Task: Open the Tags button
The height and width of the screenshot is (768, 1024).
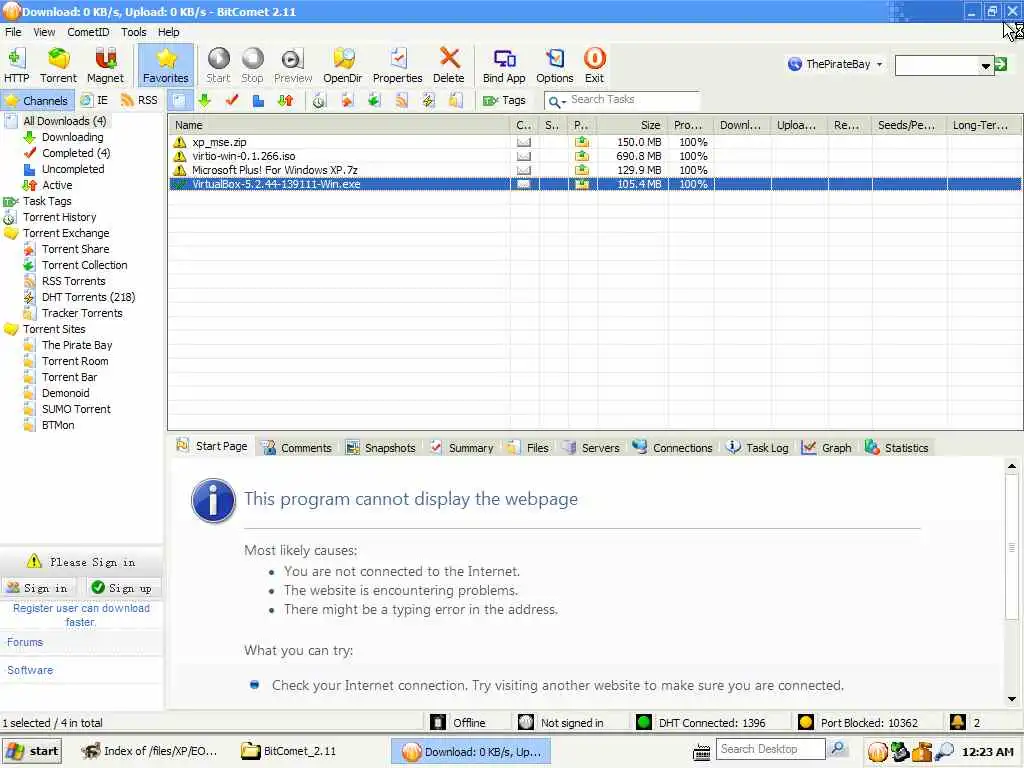Action: tap(504, 101)
